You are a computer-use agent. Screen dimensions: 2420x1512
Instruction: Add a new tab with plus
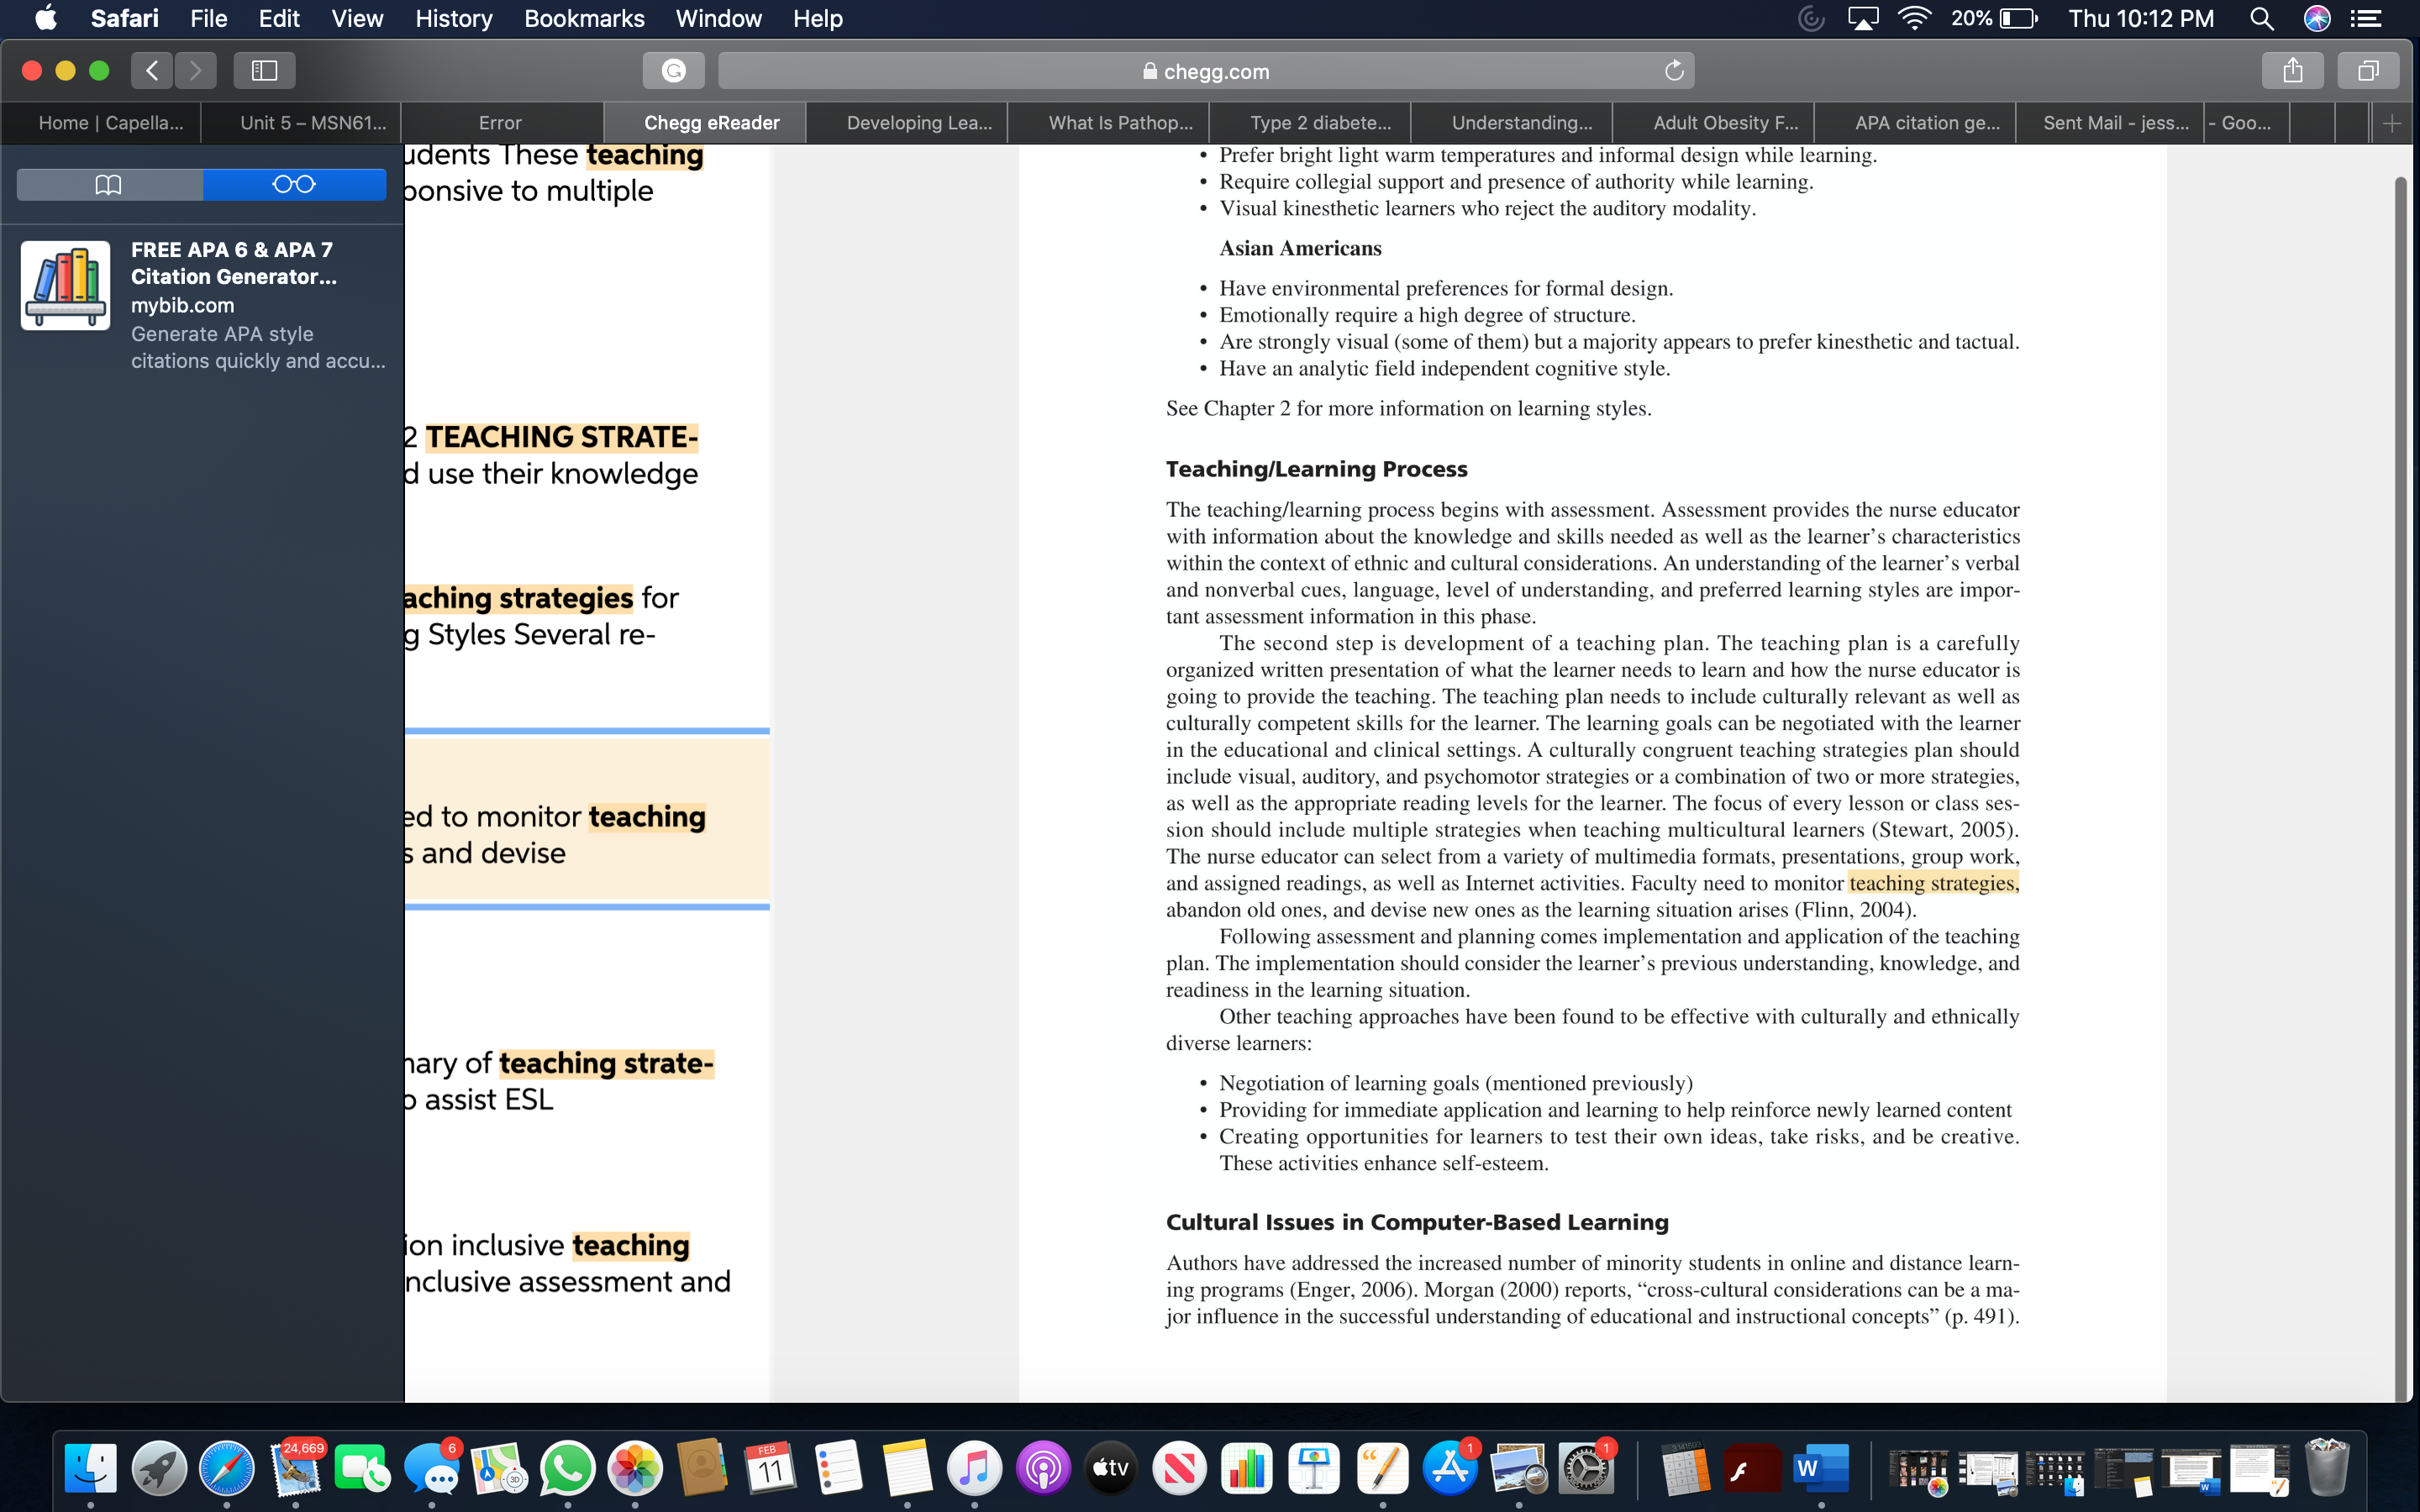coord(2391,123)
